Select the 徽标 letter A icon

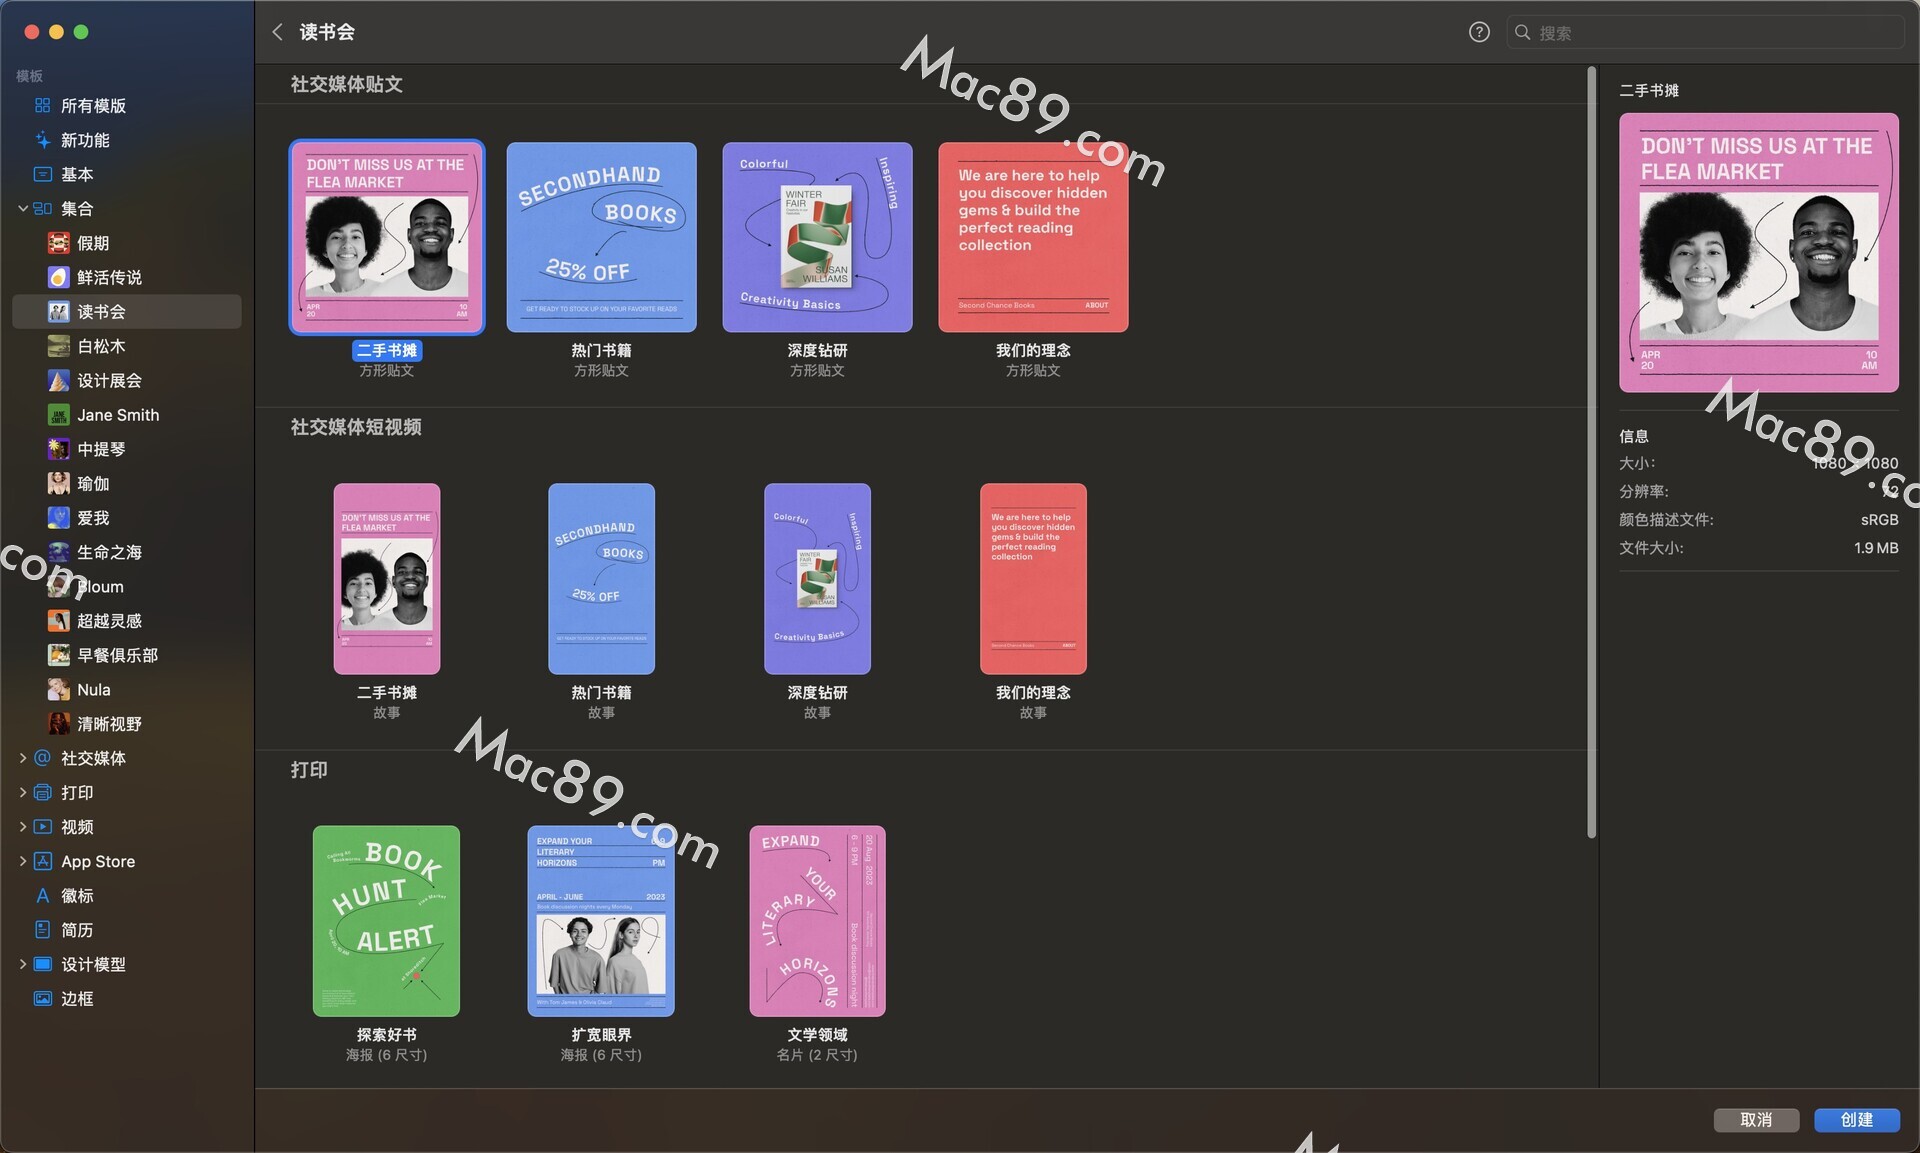(x=42, y=896)
